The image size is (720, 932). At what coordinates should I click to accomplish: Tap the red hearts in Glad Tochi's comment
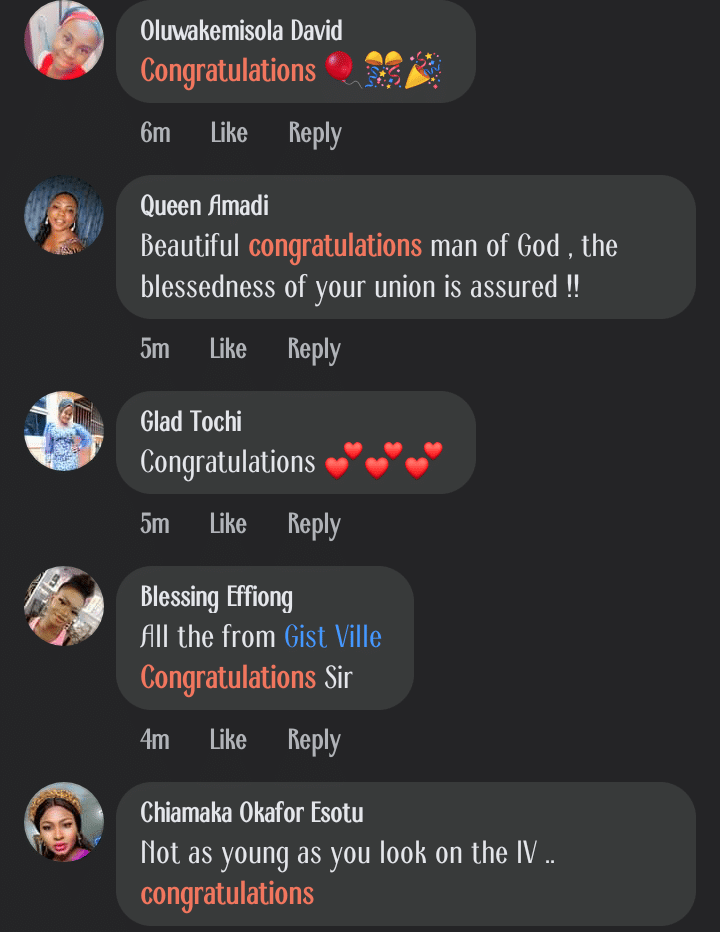tap(384, 462)
